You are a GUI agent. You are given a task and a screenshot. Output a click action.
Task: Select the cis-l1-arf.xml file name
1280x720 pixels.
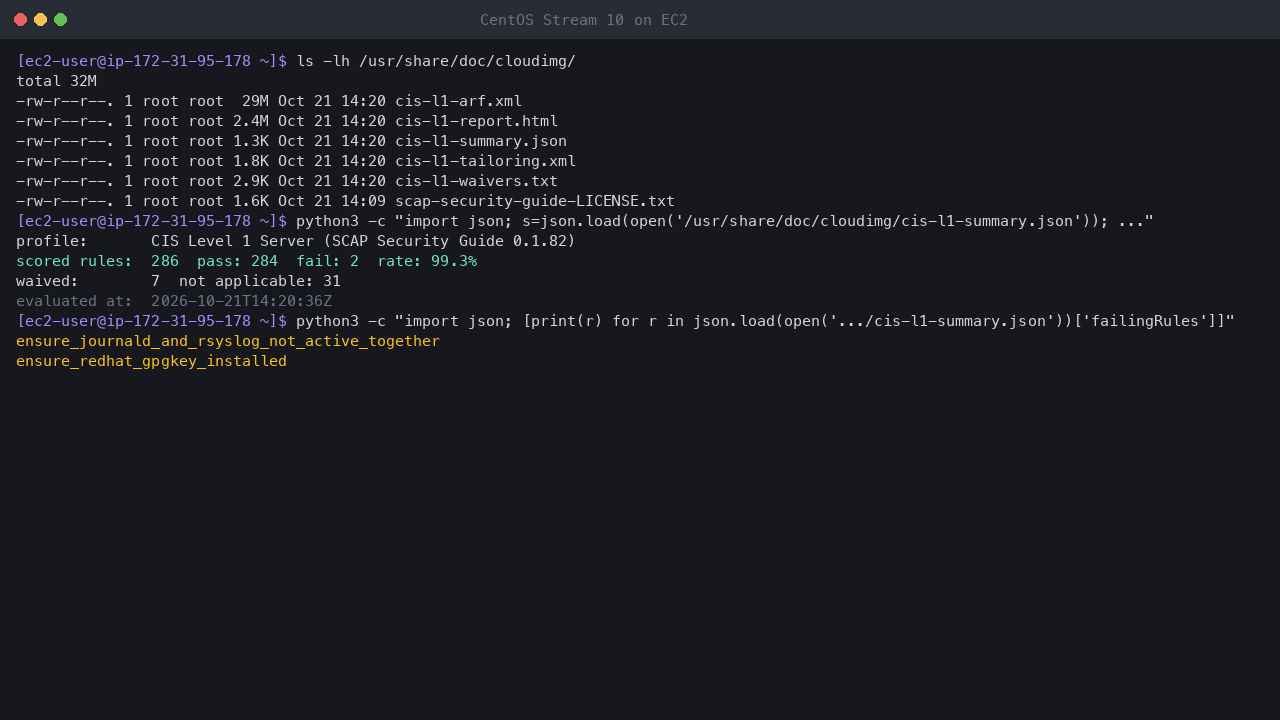pos(459,101)
